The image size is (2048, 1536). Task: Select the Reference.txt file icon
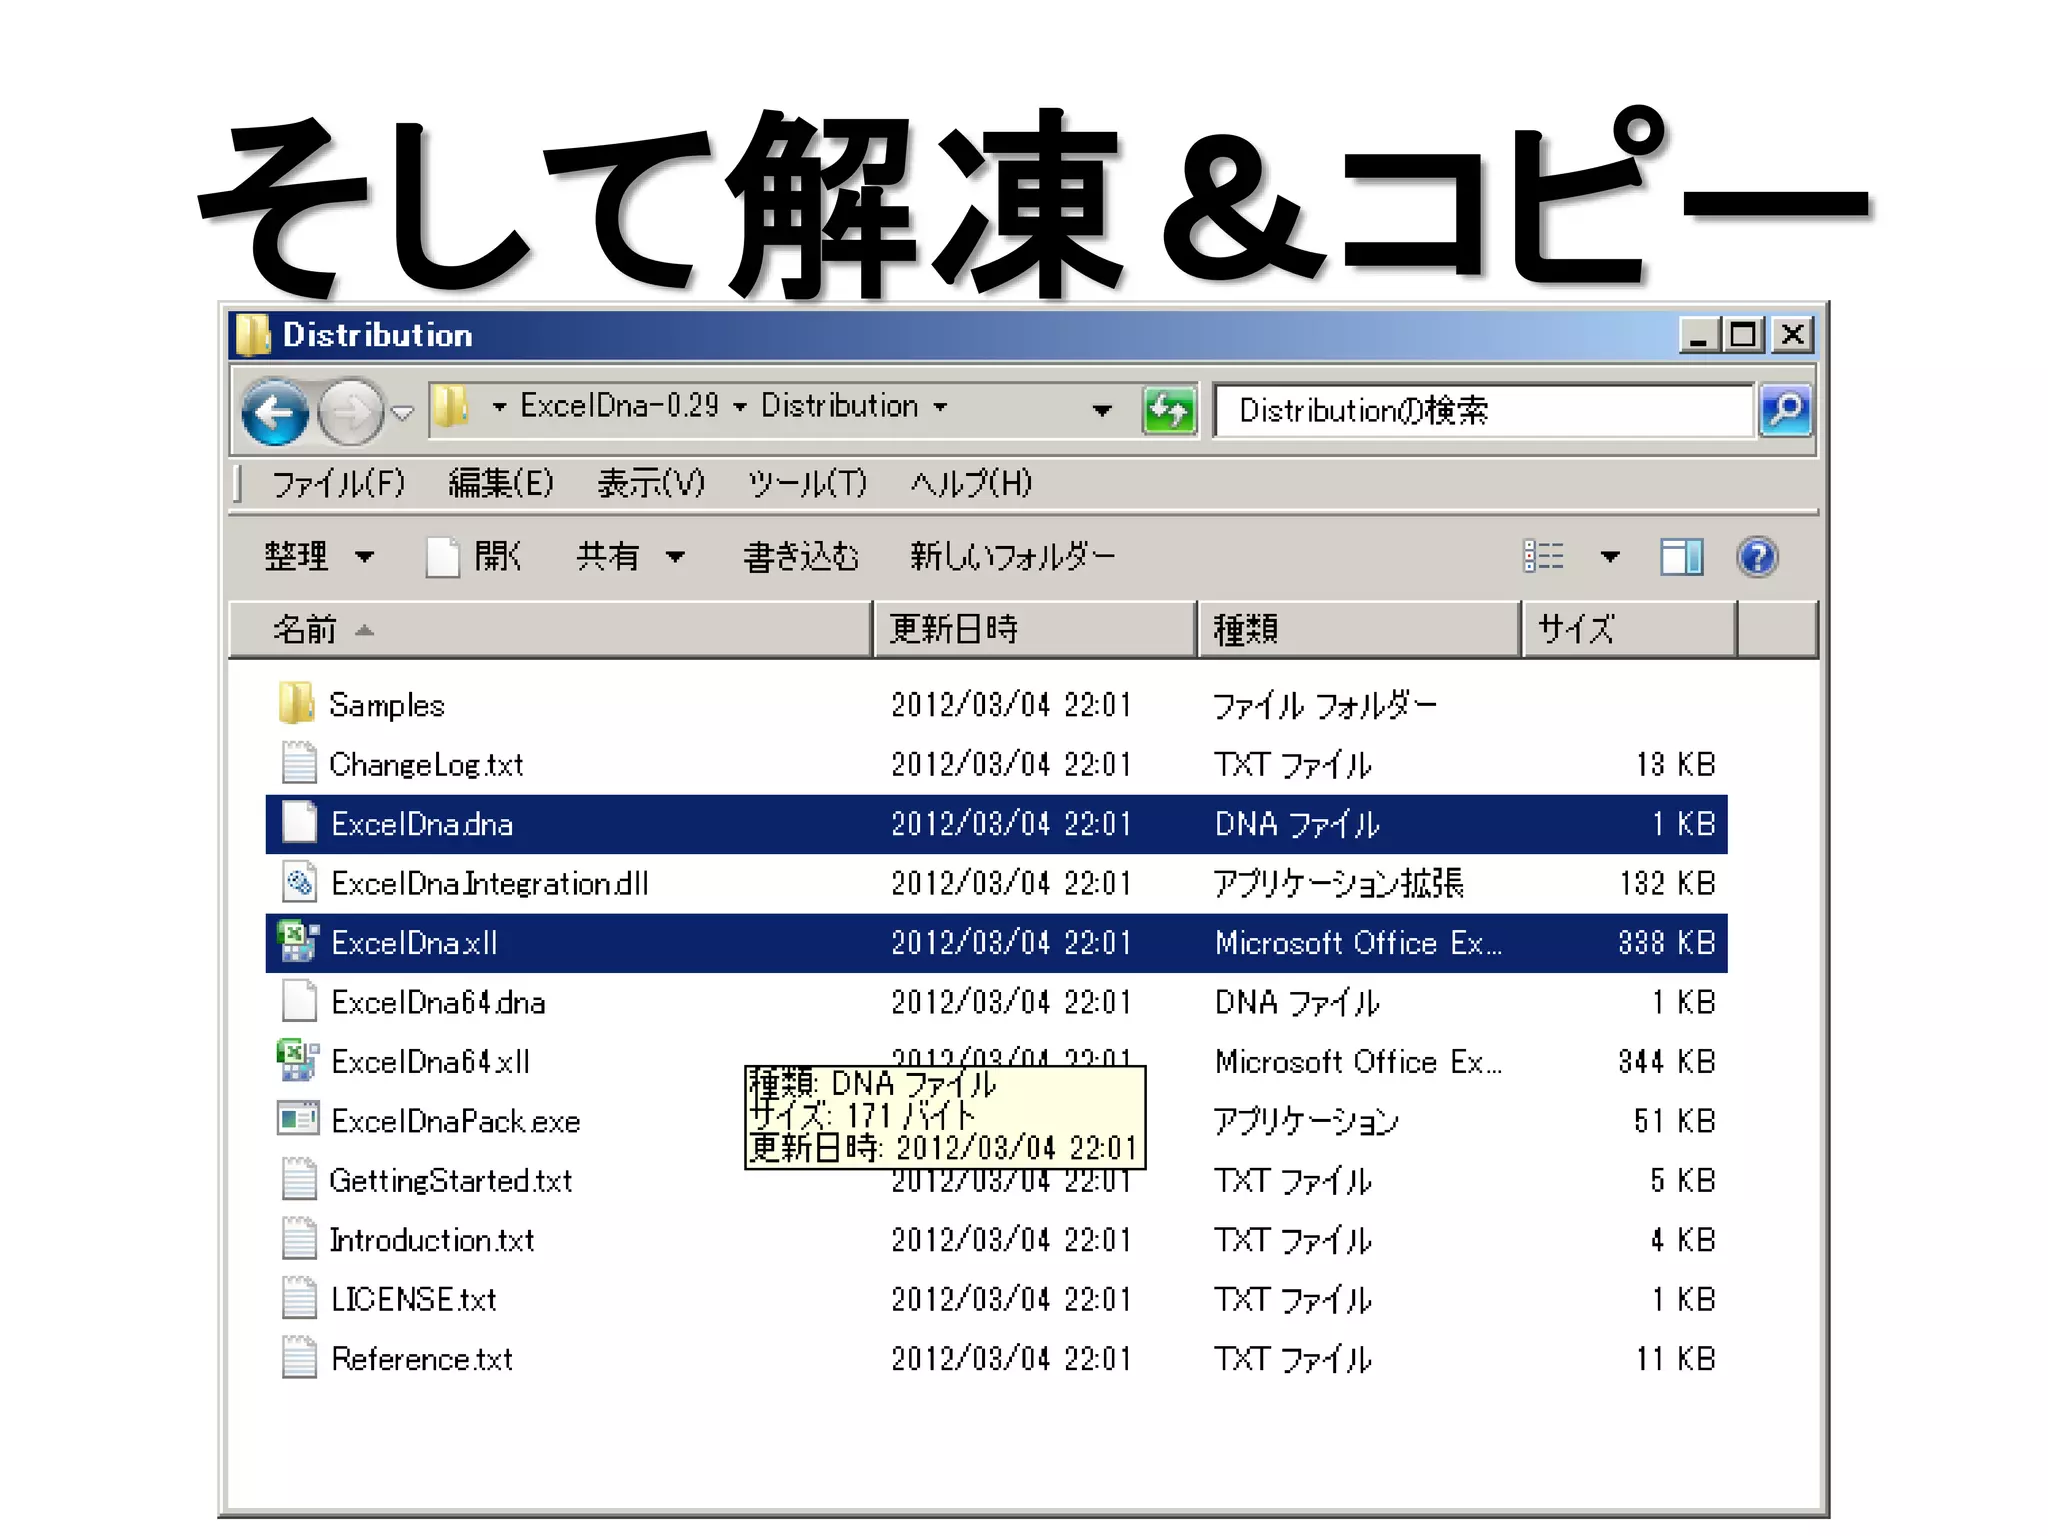298,1357
